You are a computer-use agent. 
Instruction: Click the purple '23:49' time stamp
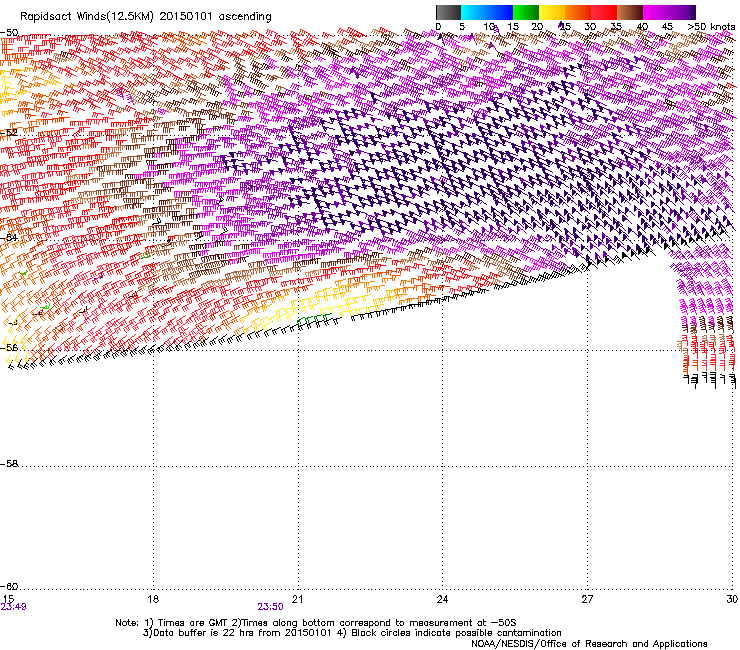pos(13,607)
